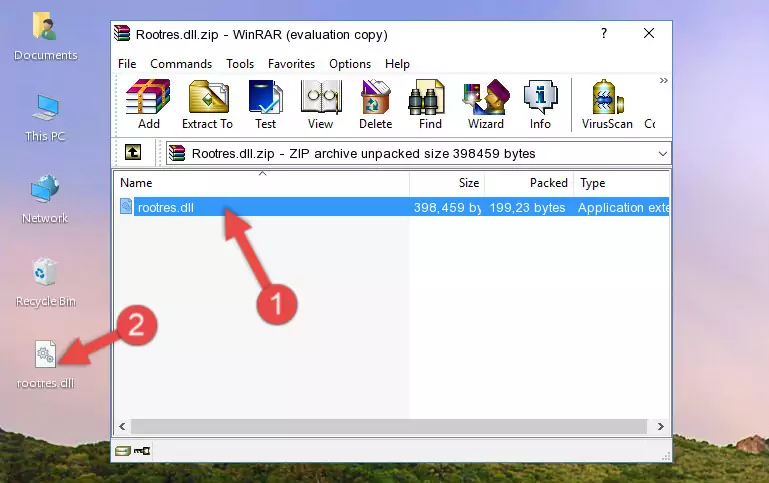The width and height of the screenshot is (769, 483).
Task: Click the WinRAR books title bar icon
Action: click(122, 33)
